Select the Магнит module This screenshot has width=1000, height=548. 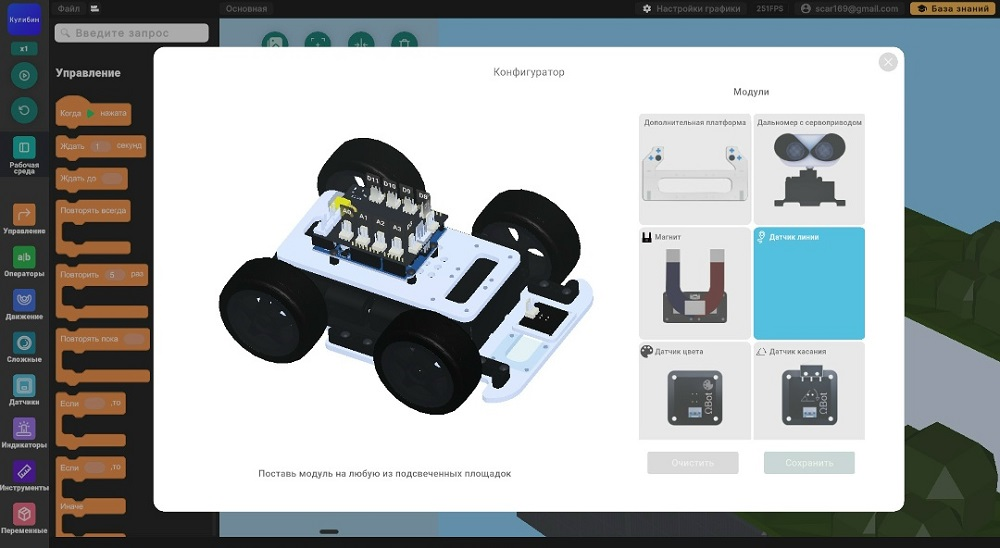coord(695,283)
